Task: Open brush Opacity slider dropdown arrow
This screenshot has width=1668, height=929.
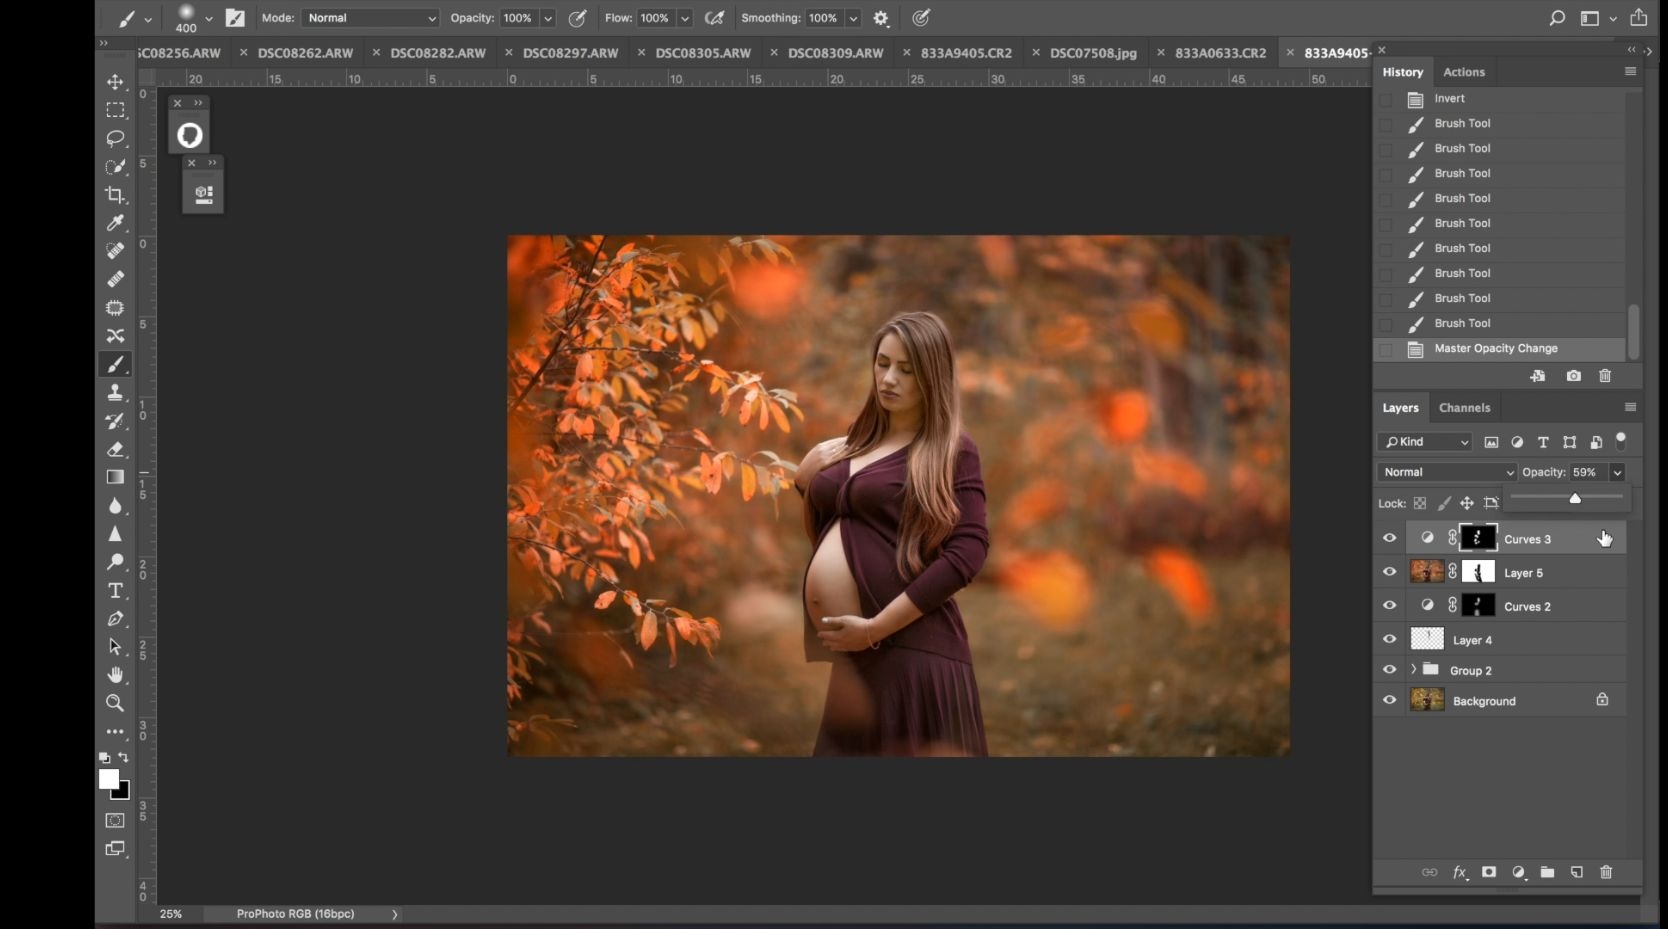Action: click(x=548, y=18)
